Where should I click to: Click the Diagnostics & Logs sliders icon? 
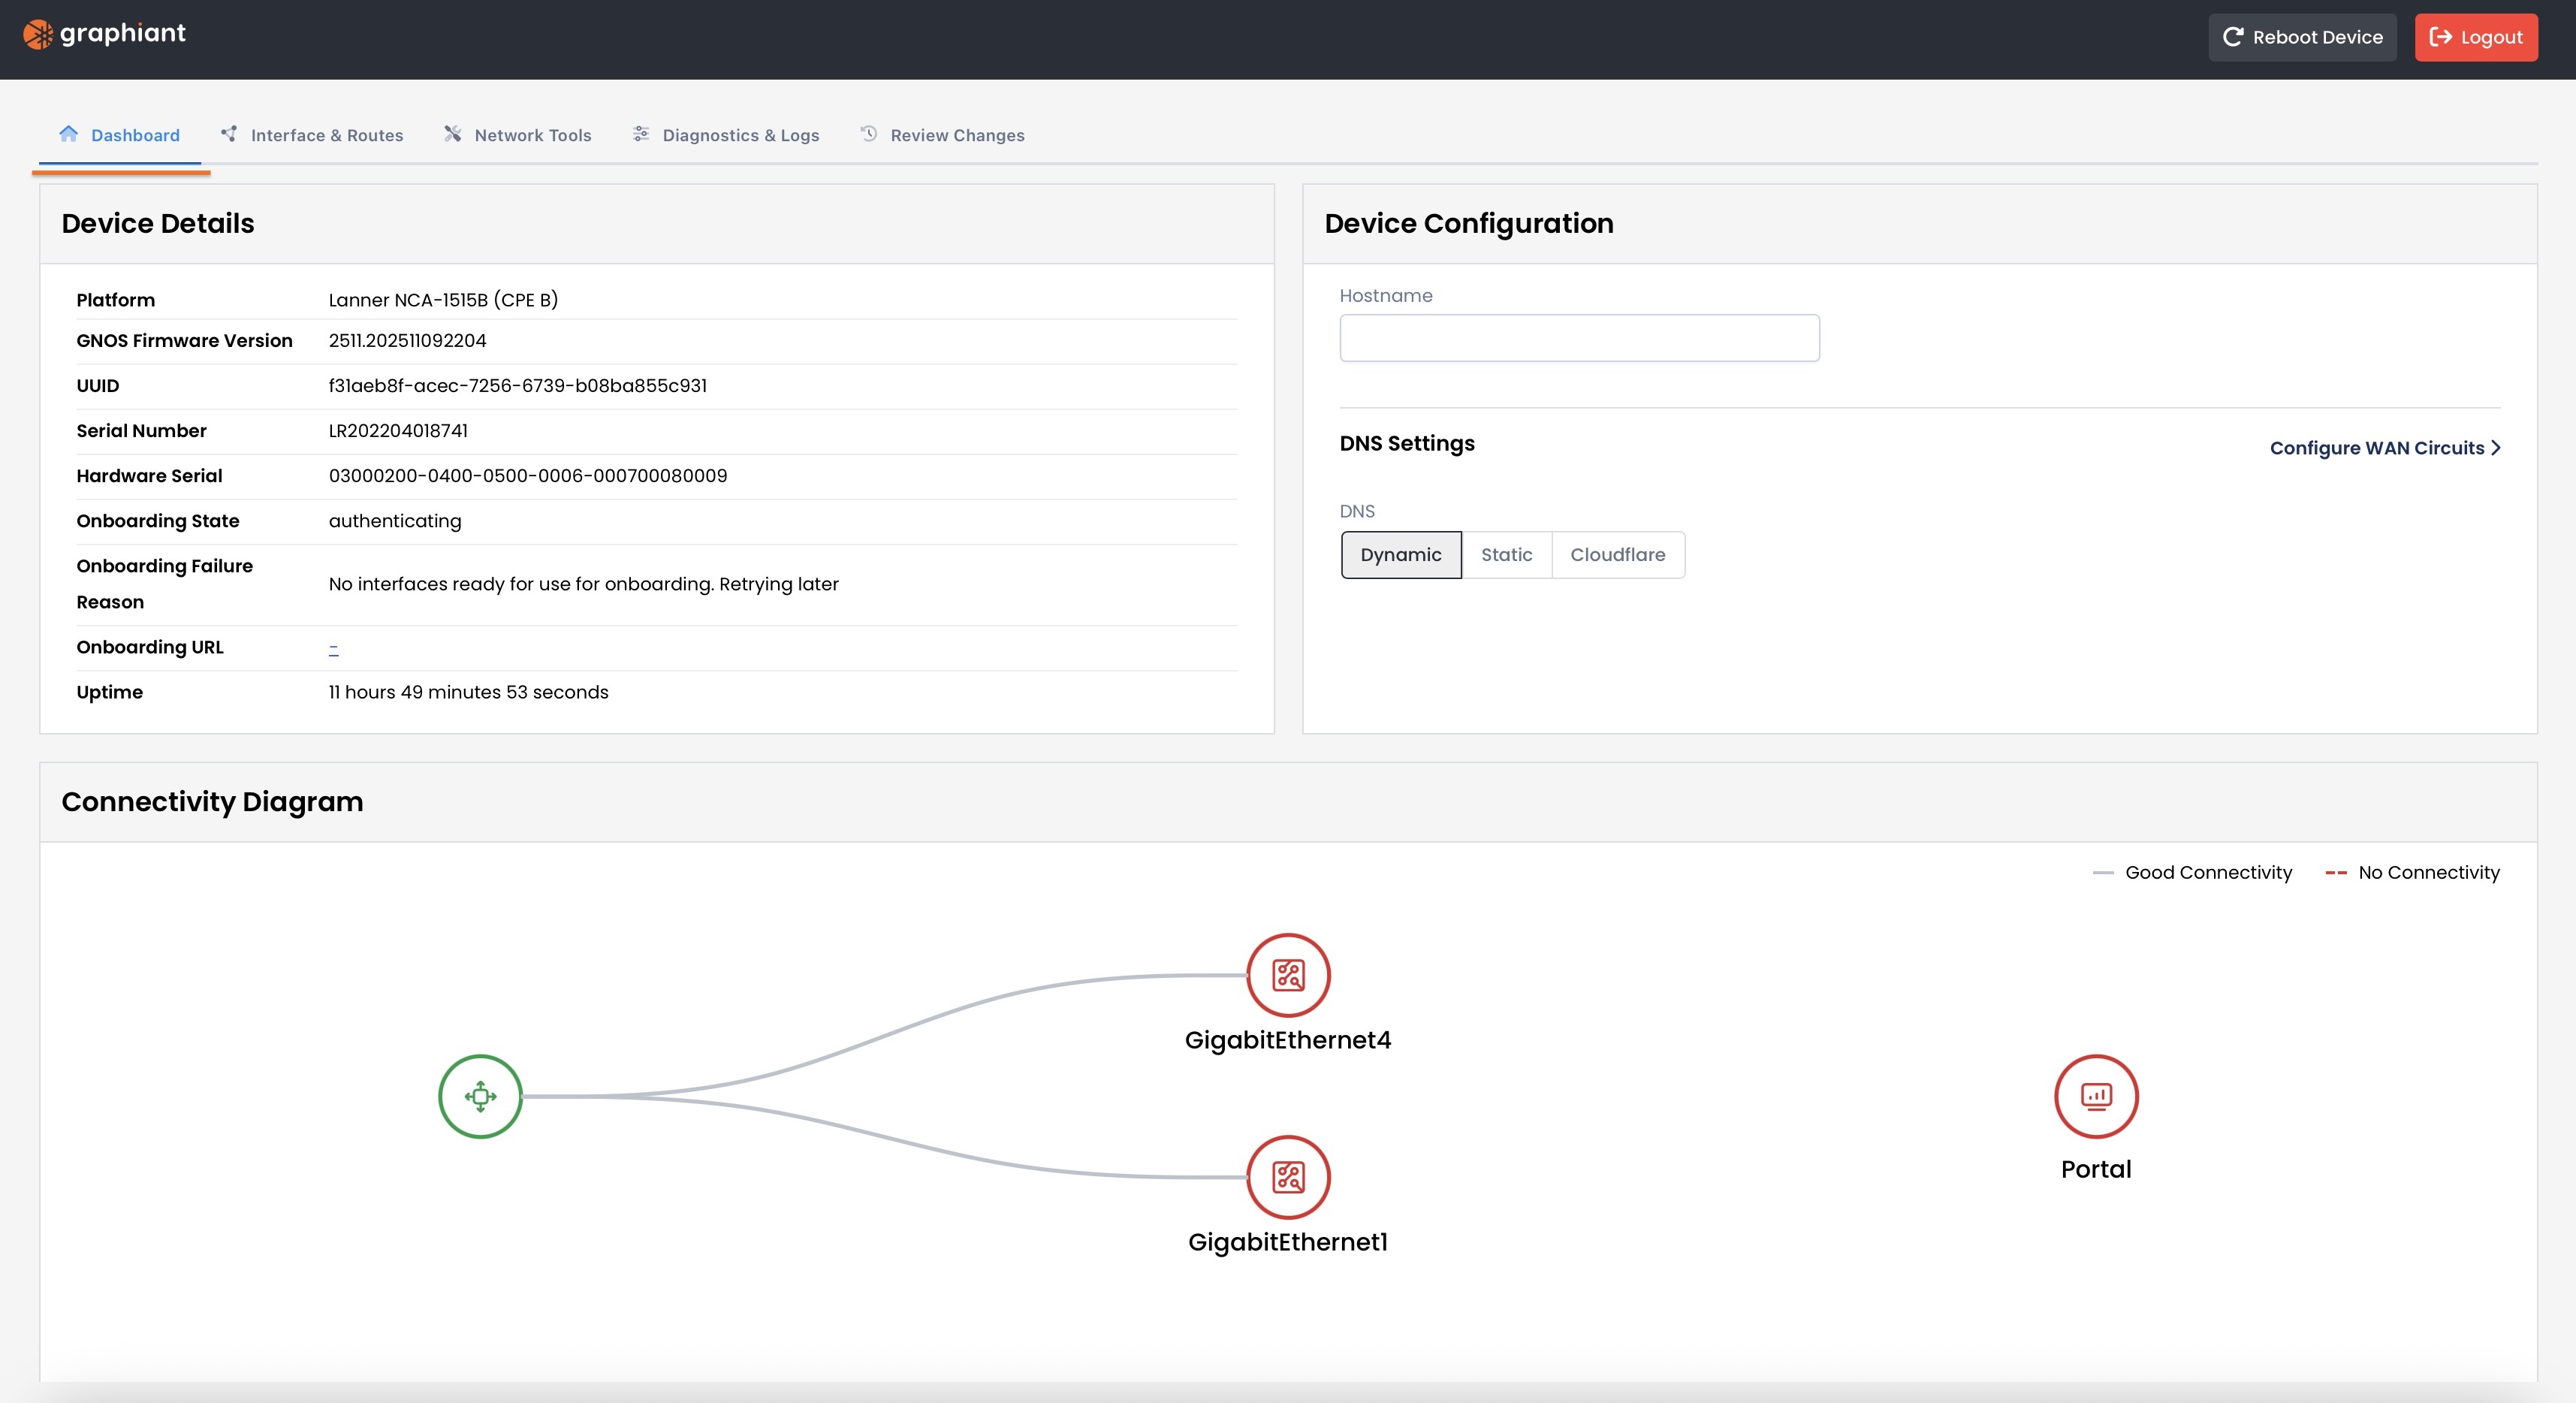tap(641, 134)
